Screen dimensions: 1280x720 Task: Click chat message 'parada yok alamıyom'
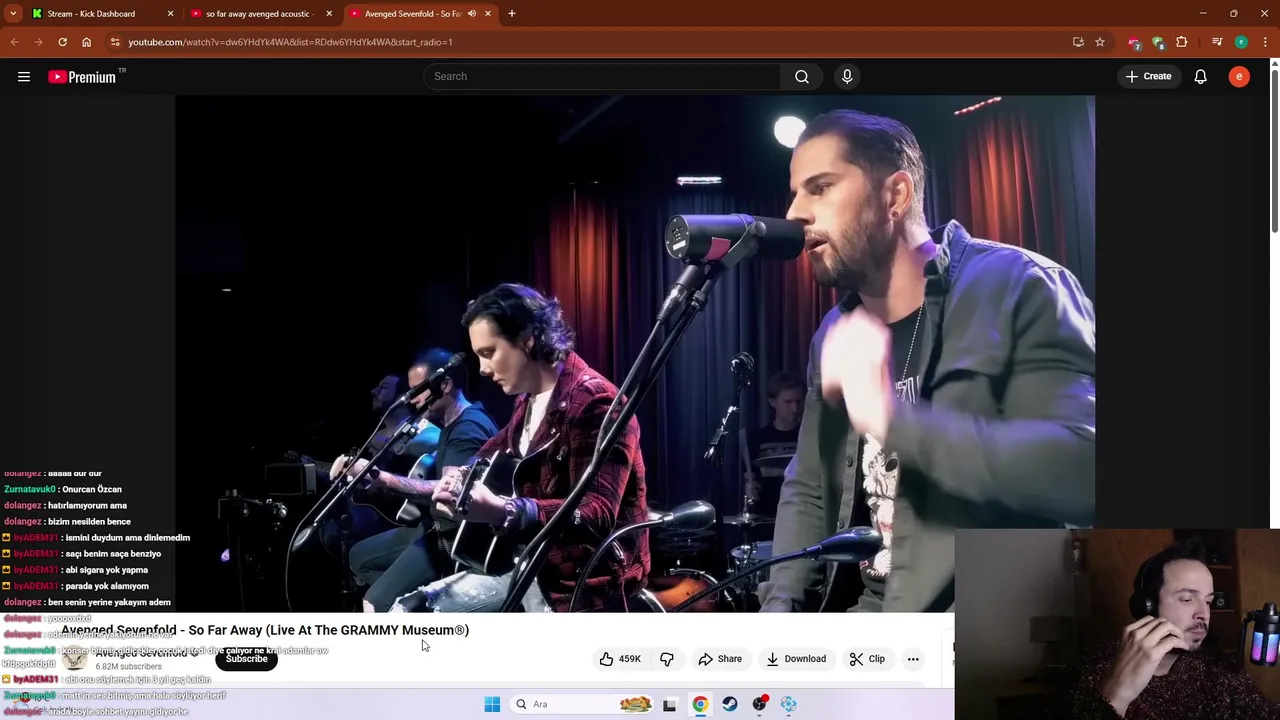point(106,586)
